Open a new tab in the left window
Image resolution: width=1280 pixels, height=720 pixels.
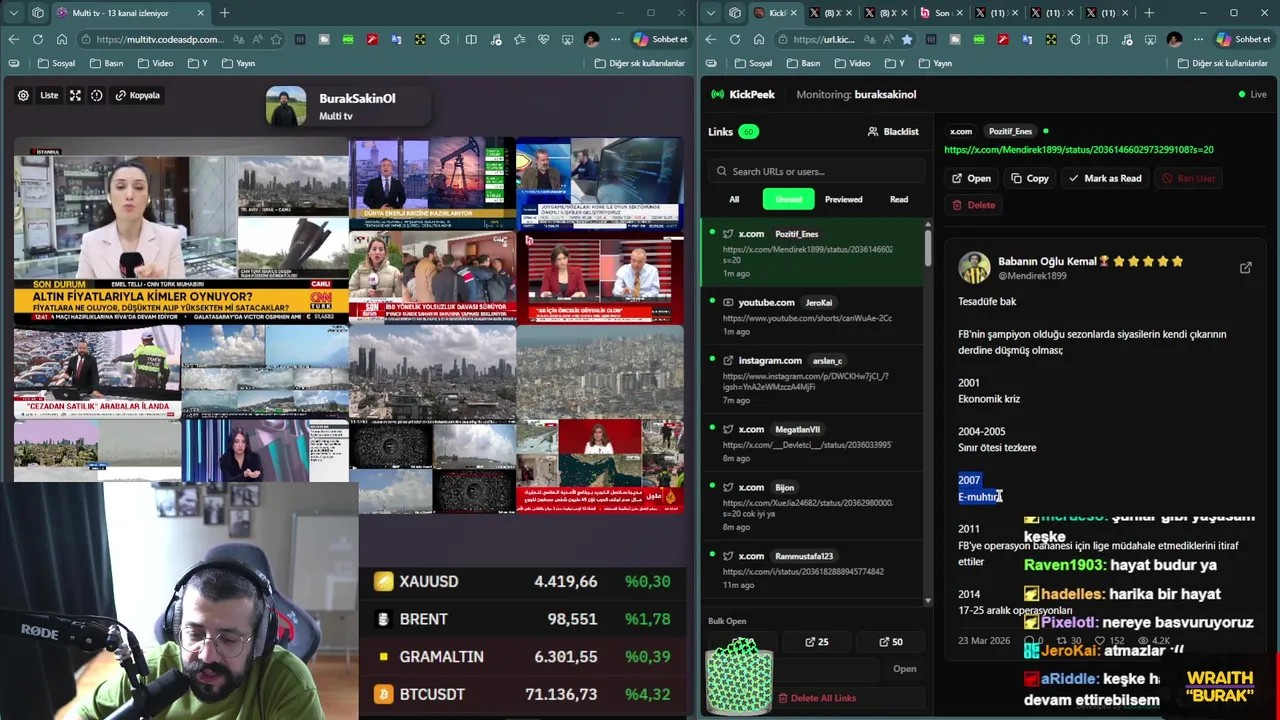(x=224, y=13)
